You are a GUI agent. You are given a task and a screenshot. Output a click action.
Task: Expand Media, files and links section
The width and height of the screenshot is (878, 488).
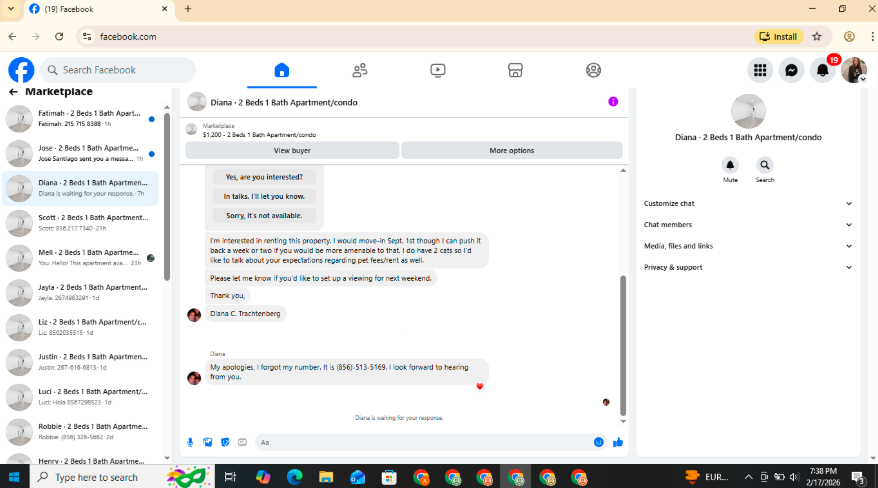(x=748, y=246)
